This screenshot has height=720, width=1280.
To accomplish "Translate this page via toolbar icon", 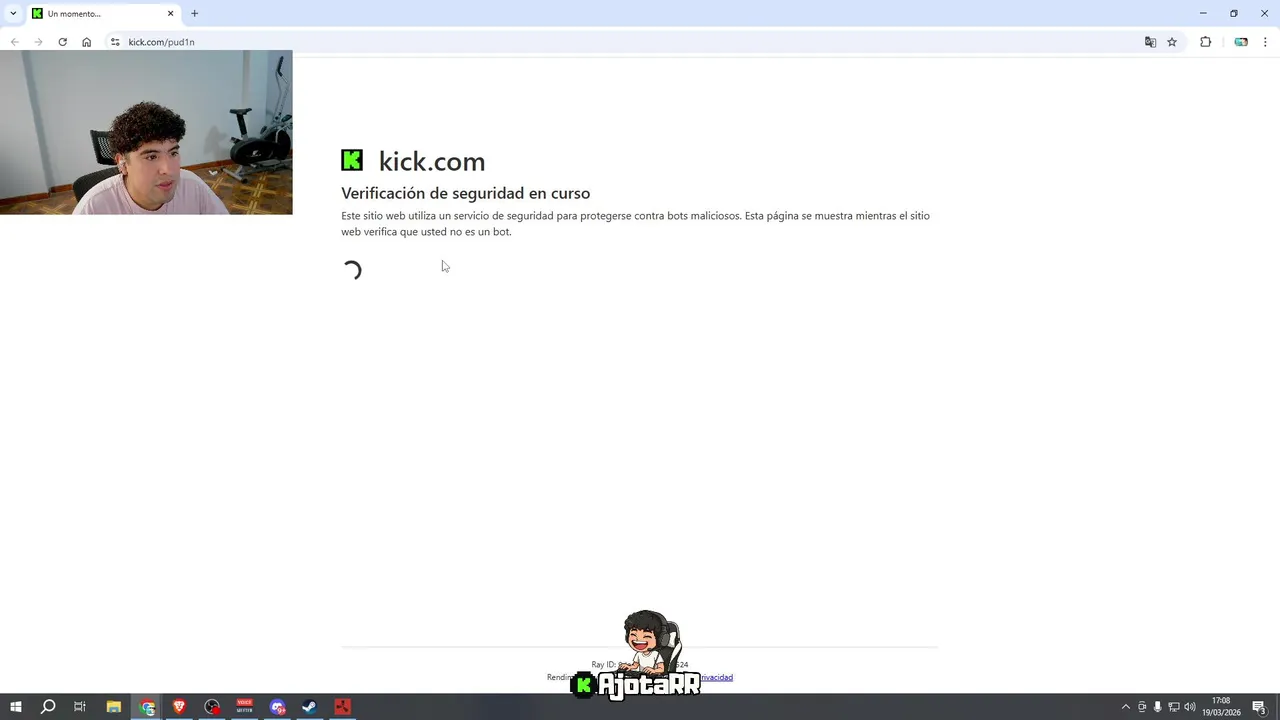I will [x=1150, y=42].
